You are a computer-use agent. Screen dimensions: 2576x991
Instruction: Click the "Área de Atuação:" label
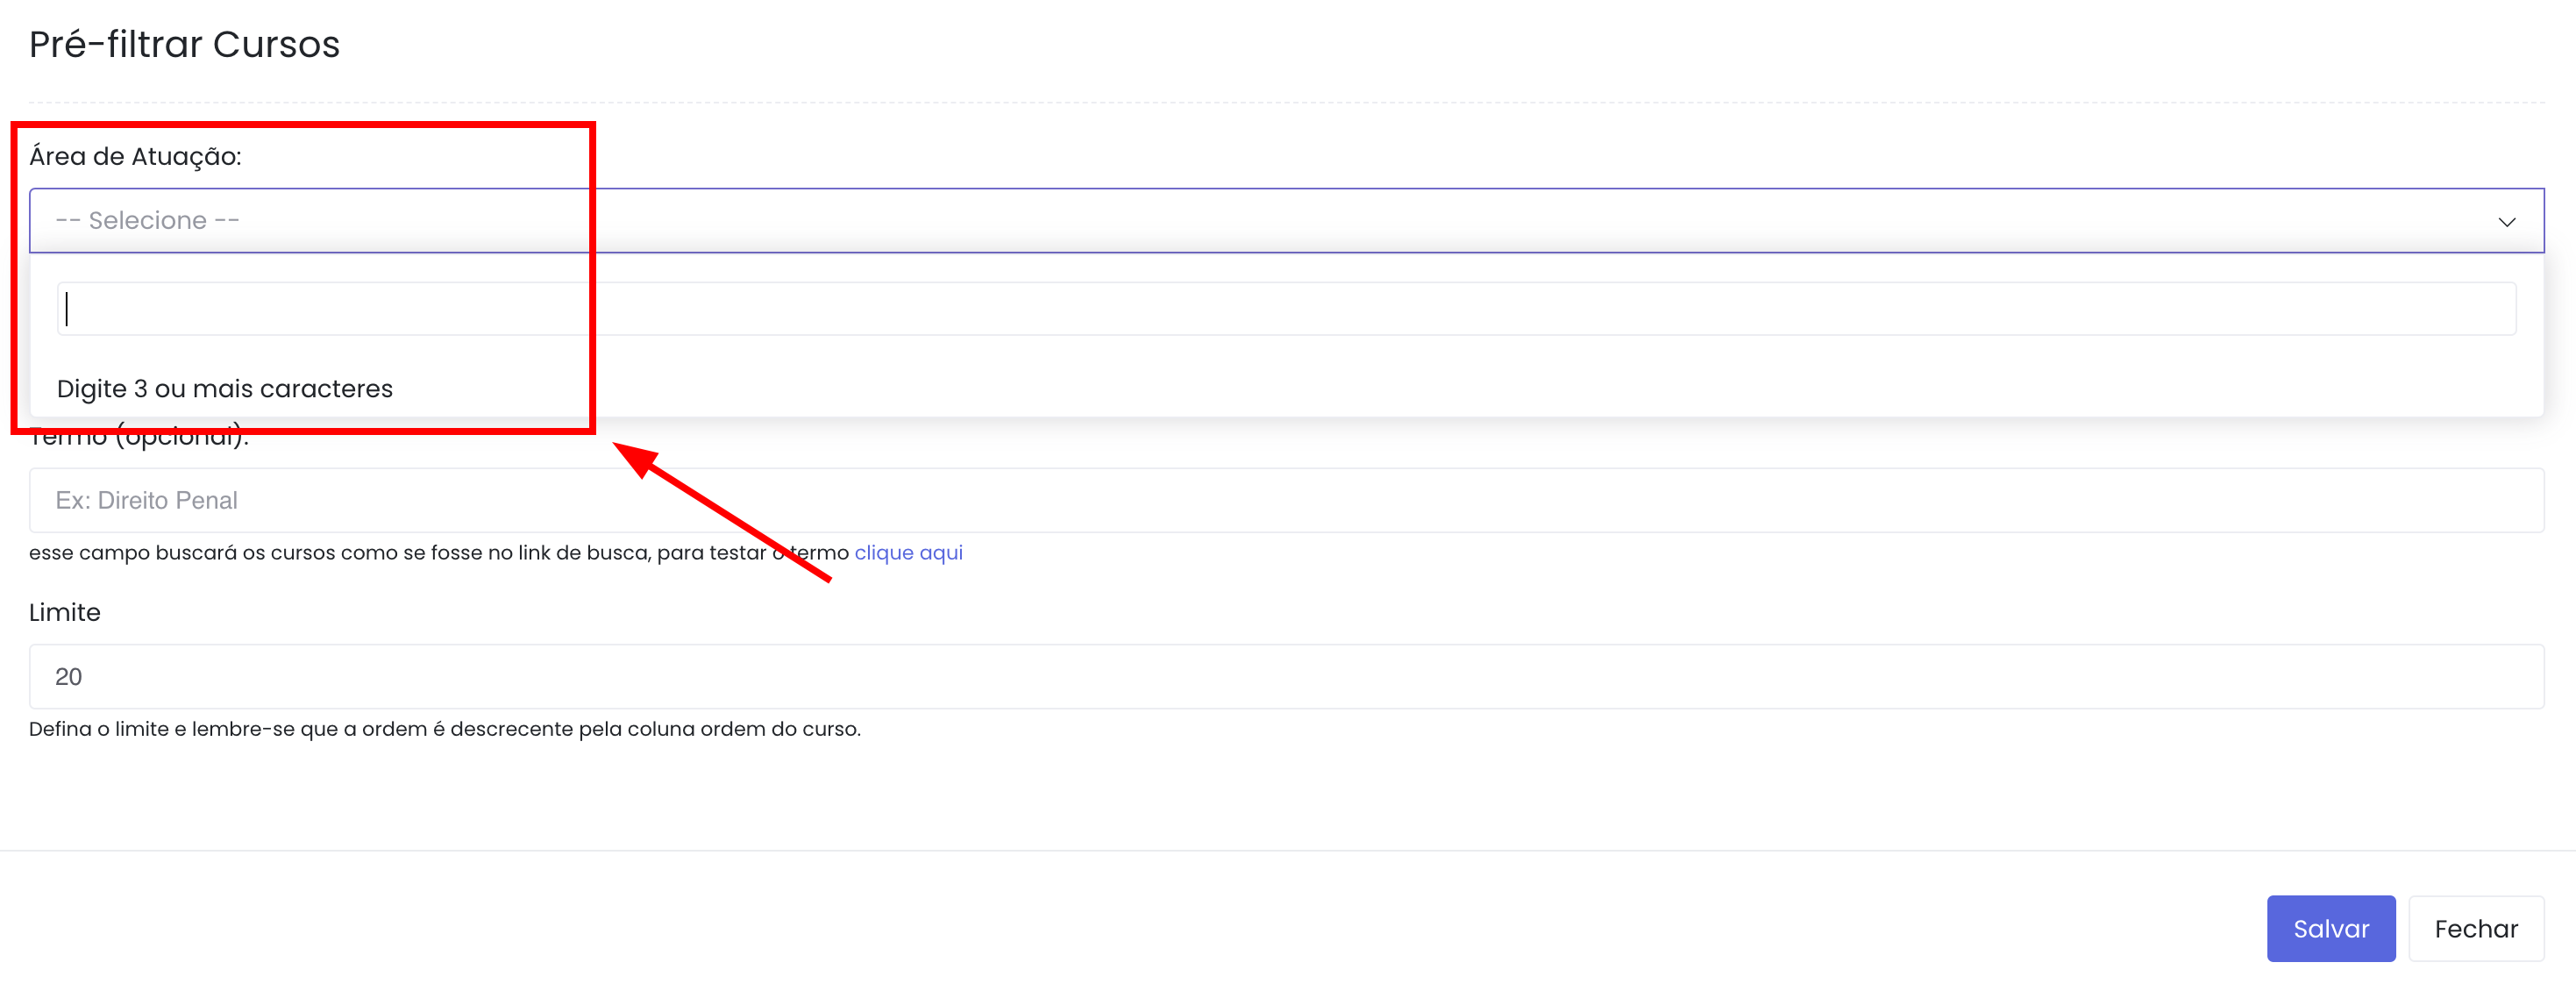[135, 156]
